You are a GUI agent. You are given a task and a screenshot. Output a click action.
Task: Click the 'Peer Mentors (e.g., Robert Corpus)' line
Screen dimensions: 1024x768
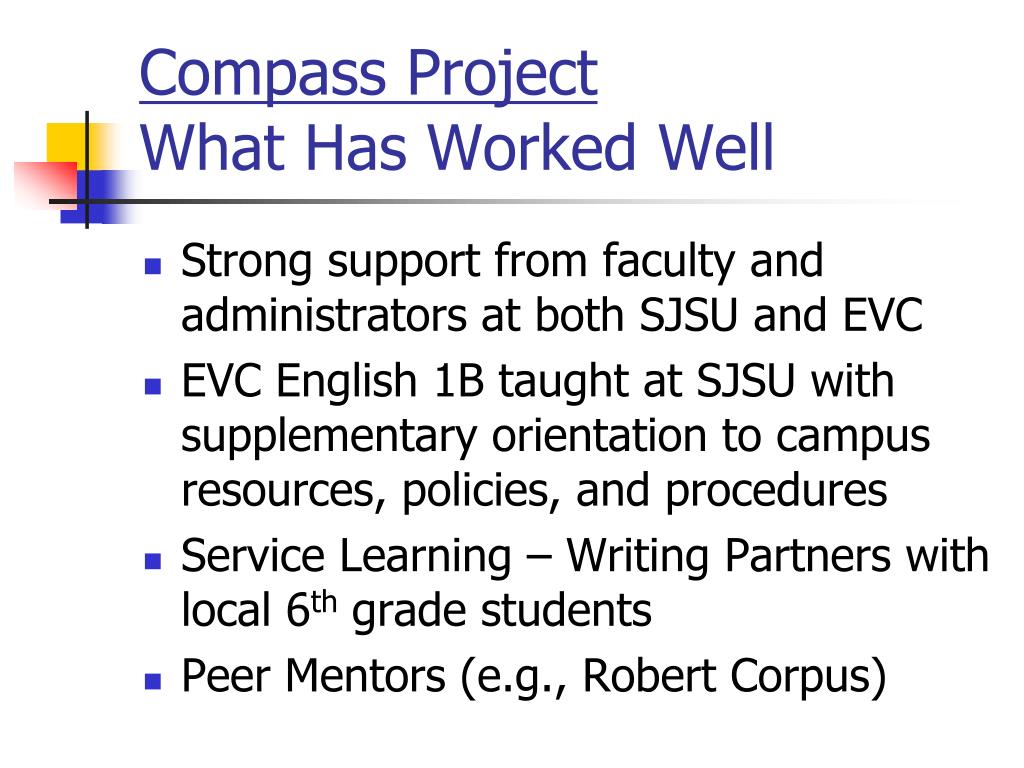pos(534,678)
